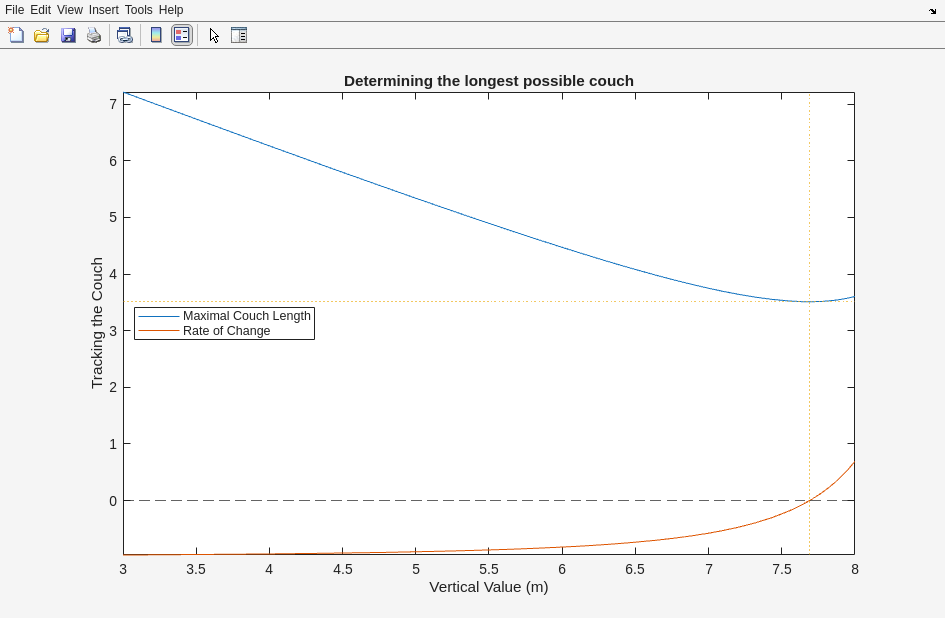Open the File menu
Viewport: 945px width, 618px height.
[14, 10]
